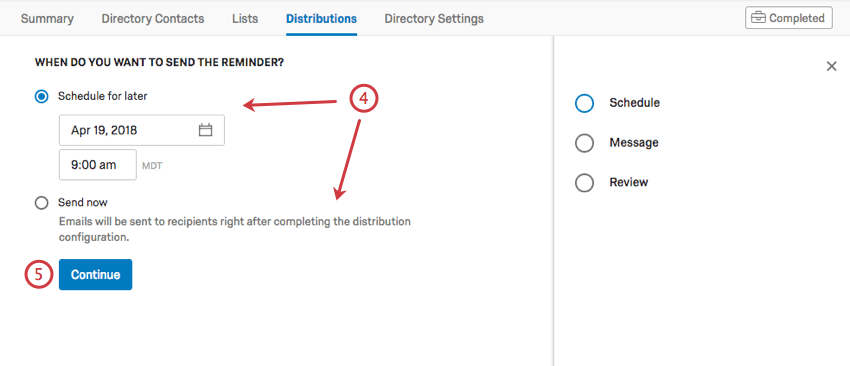The height and width of the screenshot is (366, 850).
Task: Go to the Review step circle
Action: (584, 183)
